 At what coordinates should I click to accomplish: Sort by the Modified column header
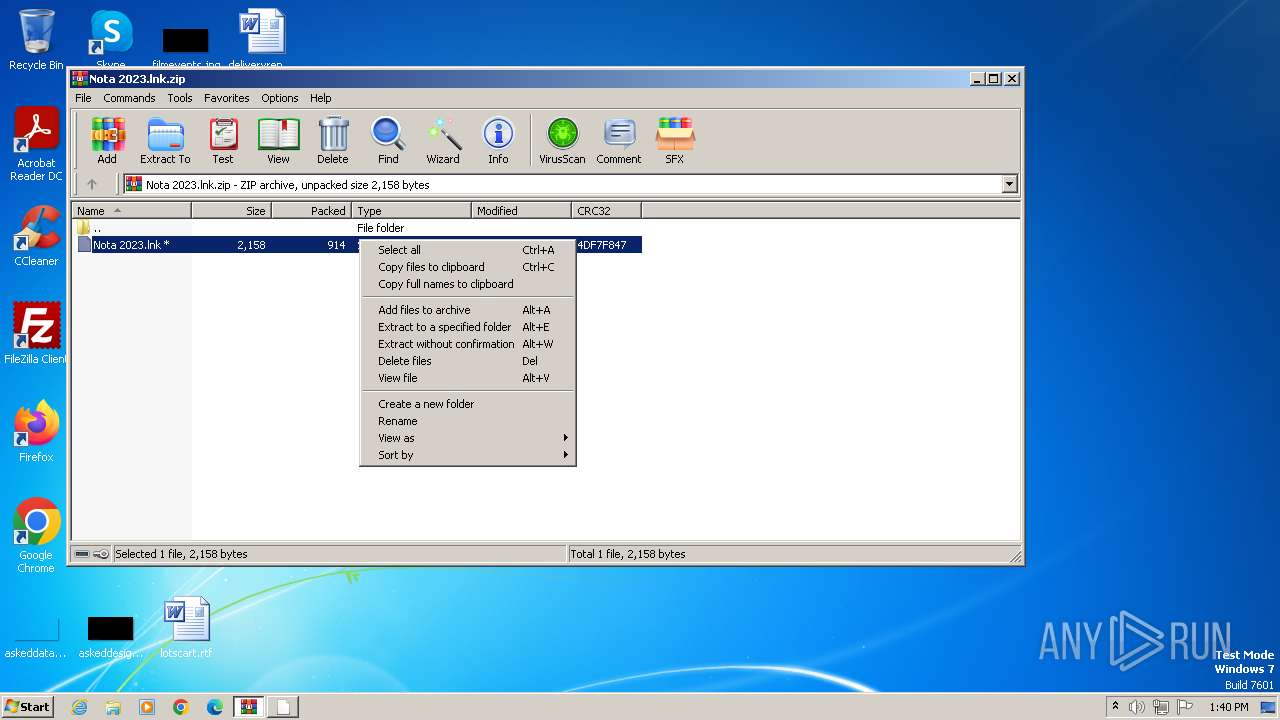coord(521,211)
